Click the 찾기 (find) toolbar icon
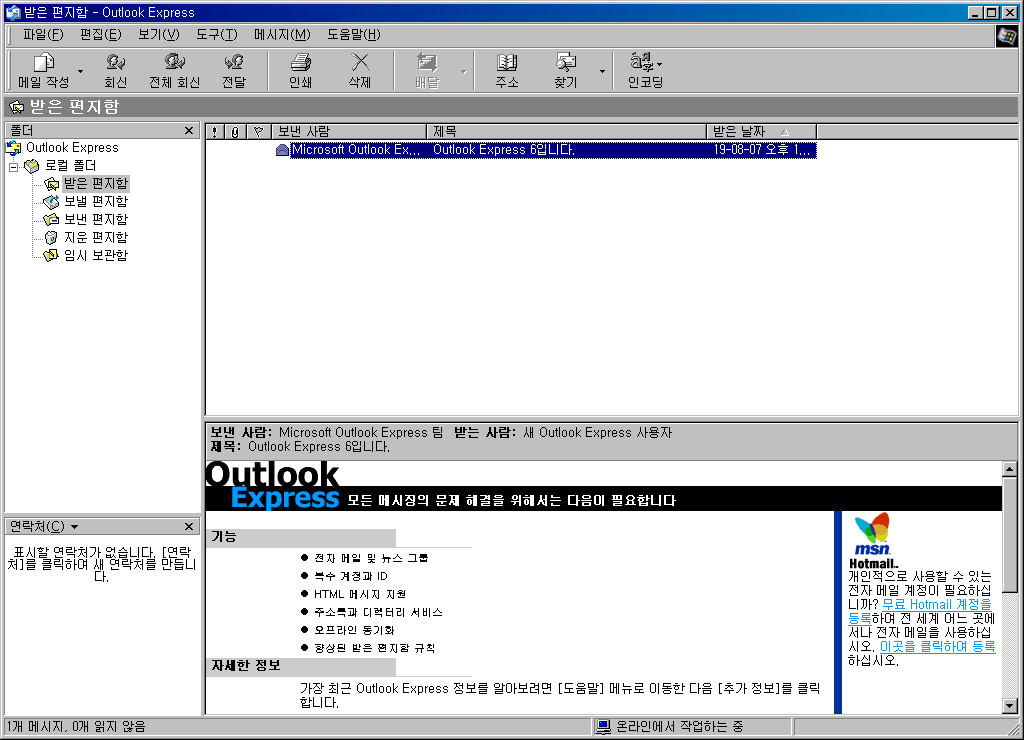This screenshot has width=1024, height=740. pos(566,70)
